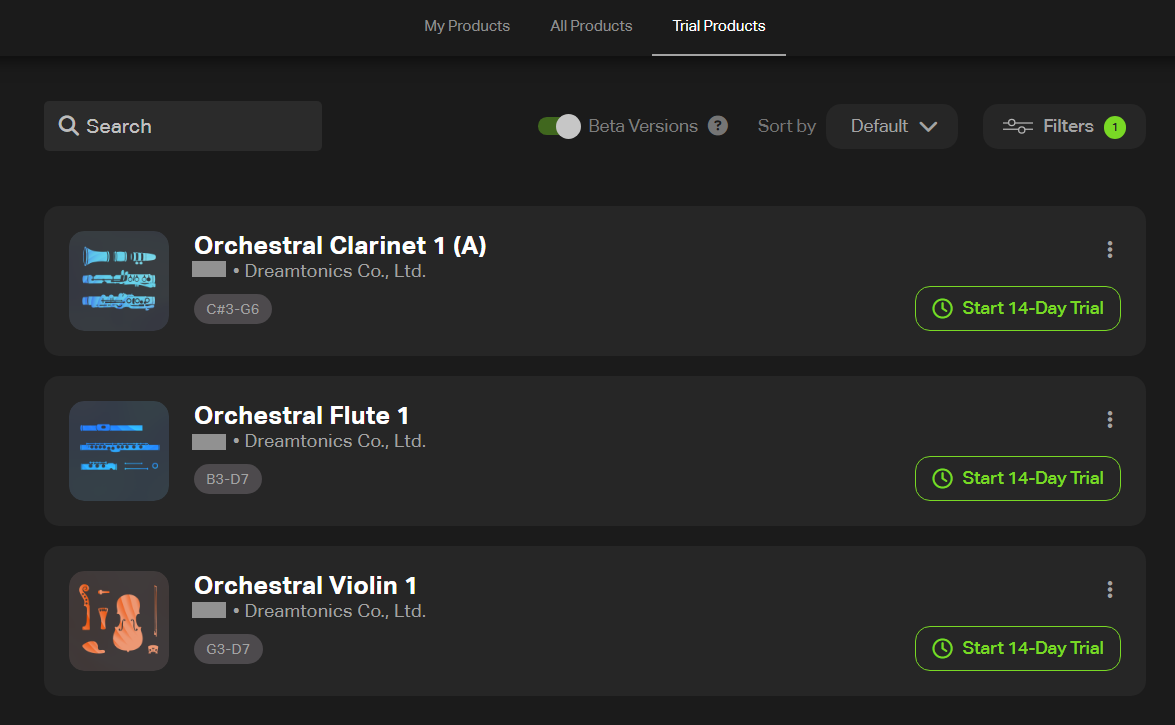Focus the Search input field
Screen dimensions: 1175x725
pyautogui.click(x=183, y=126)
